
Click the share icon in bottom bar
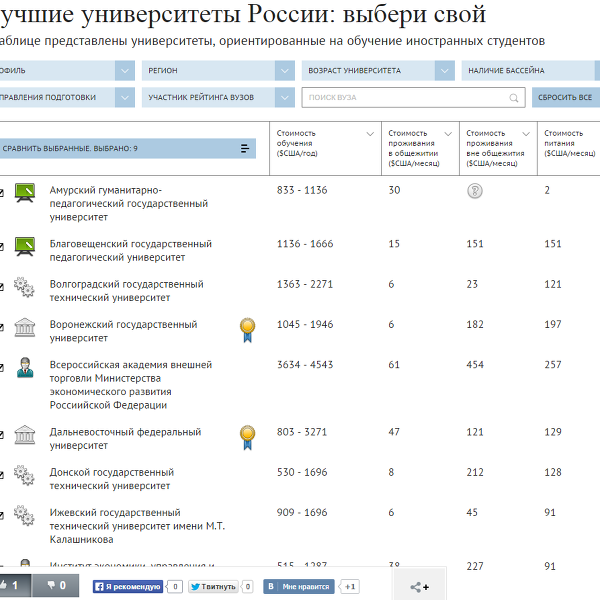(x=420, y=586)
